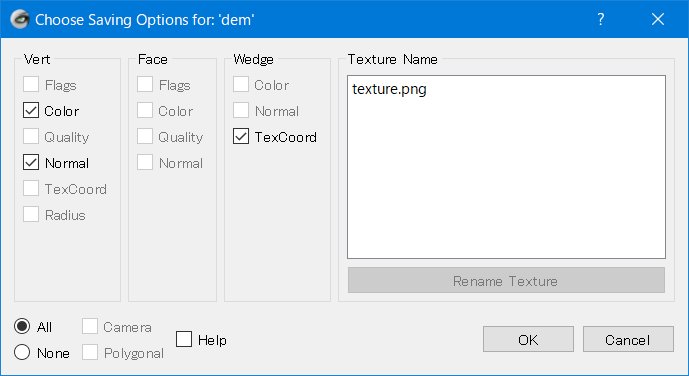Confirm the saving options with OK

pos(528,339)
